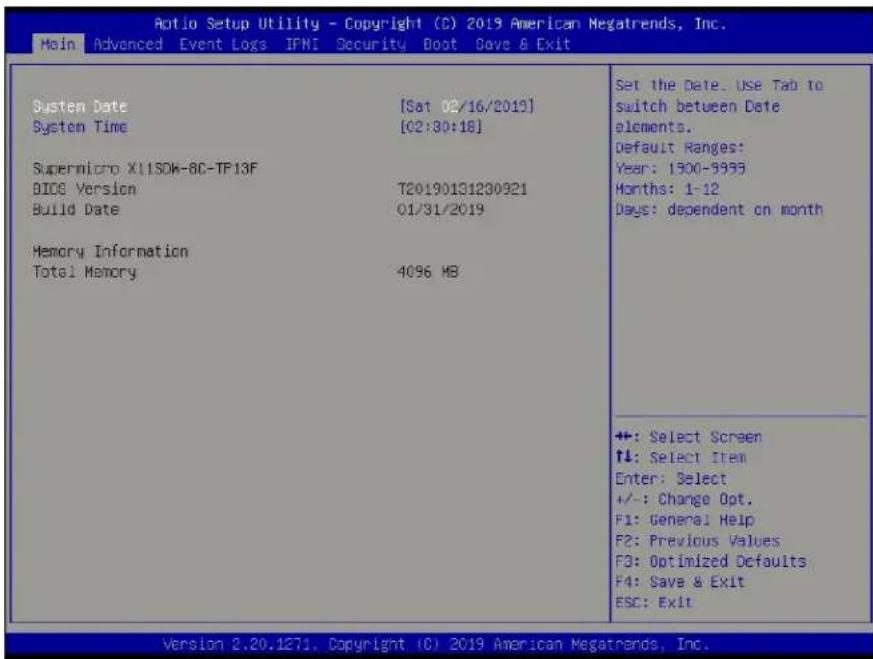Image resolution: width=873 pixels, height=659 pixels.
Task: Click the 'Set the Date' help text
Action: (719, 106)
